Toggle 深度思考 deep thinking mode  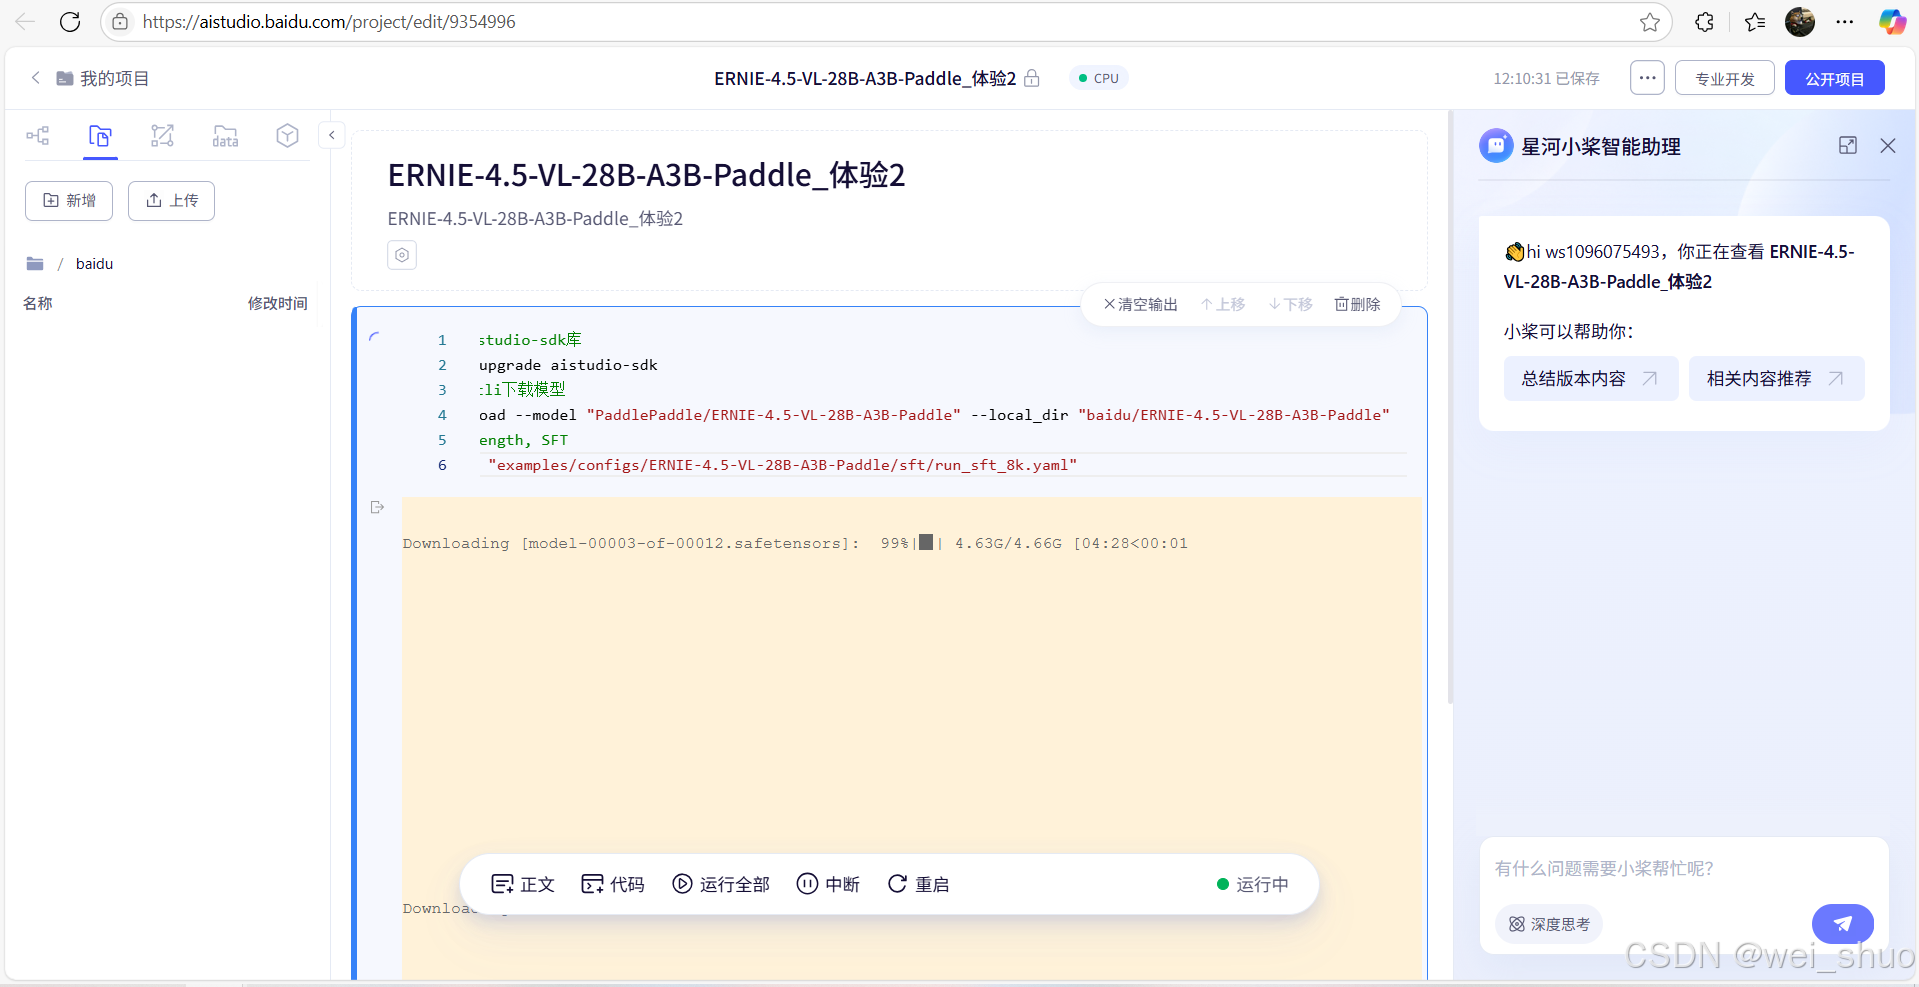click(x=1549, y=924)
